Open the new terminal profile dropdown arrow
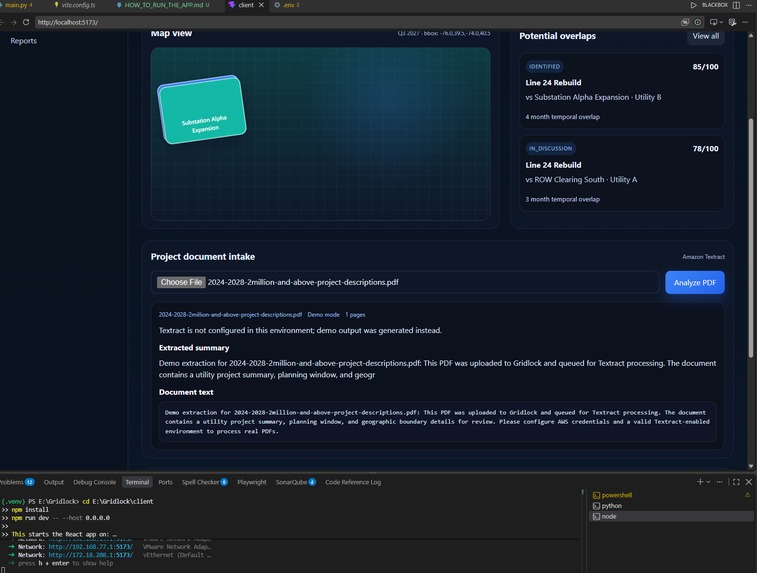 click(708, 482)
